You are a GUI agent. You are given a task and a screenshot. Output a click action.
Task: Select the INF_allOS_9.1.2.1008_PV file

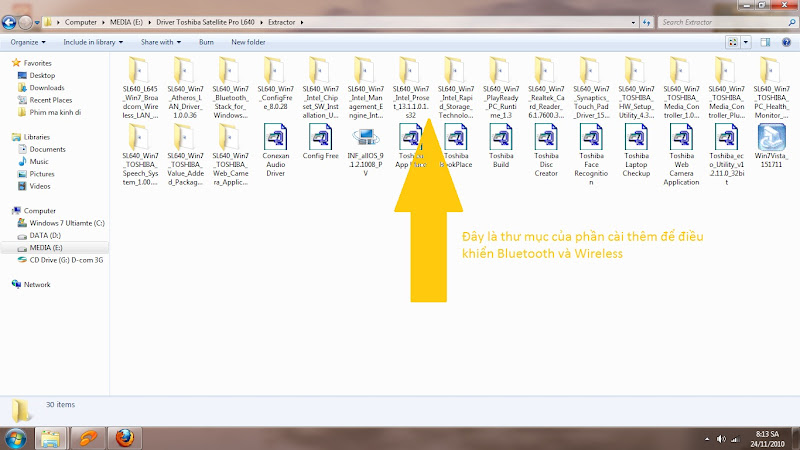[x=365, y=151]
